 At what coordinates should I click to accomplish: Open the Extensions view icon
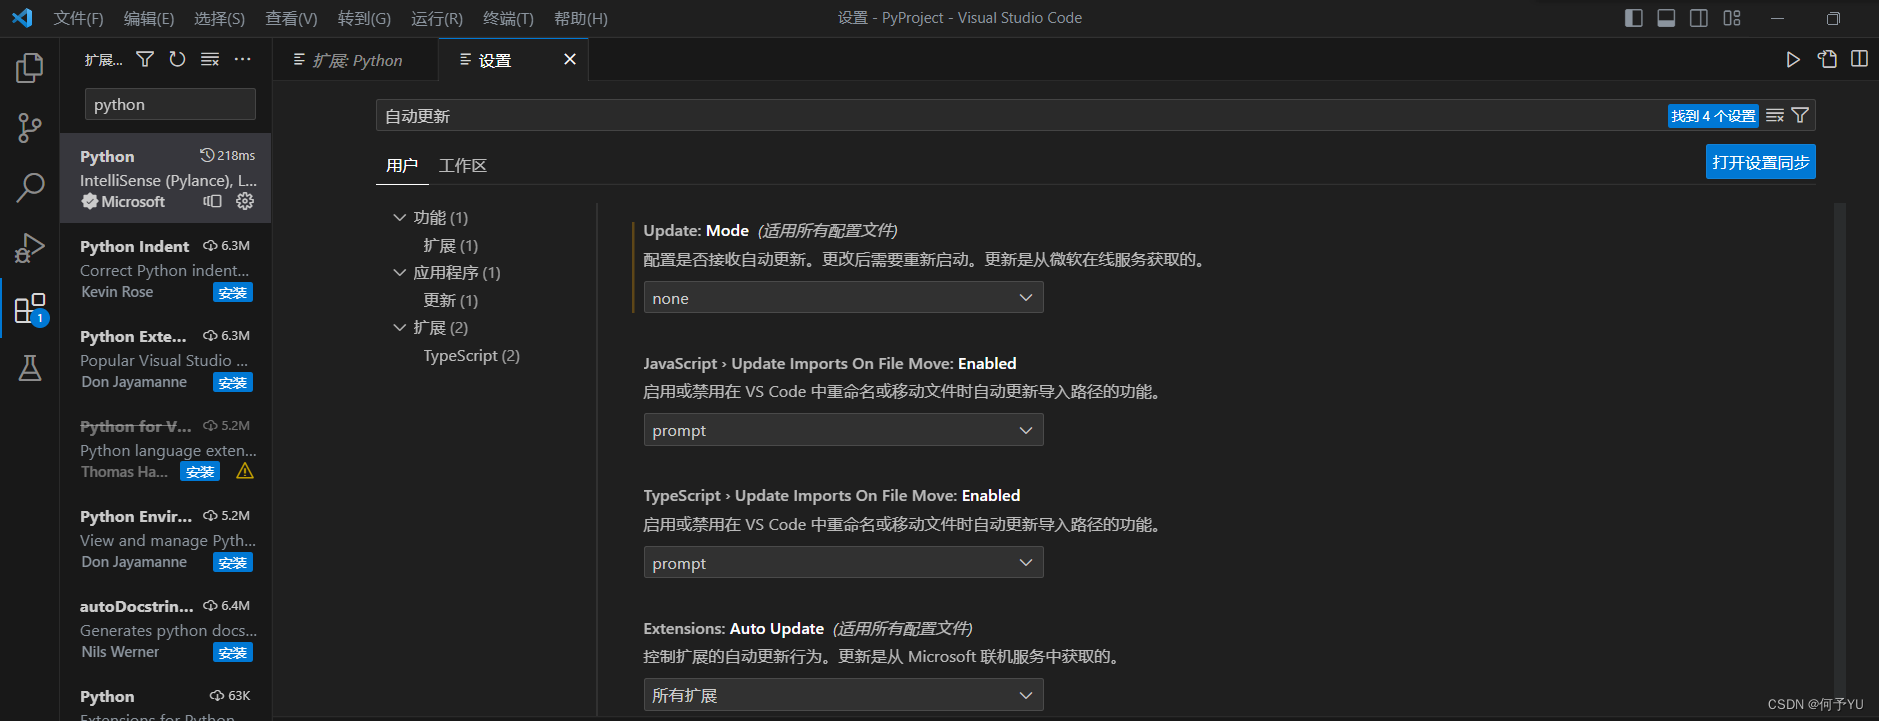[30, 308]
